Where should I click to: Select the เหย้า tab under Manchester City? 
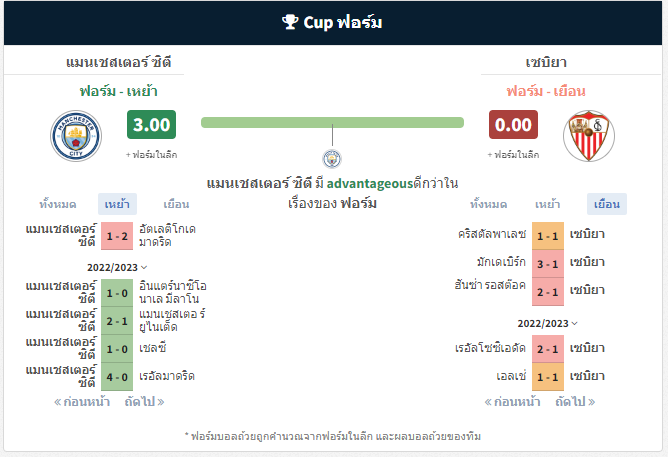pos(117,204)
